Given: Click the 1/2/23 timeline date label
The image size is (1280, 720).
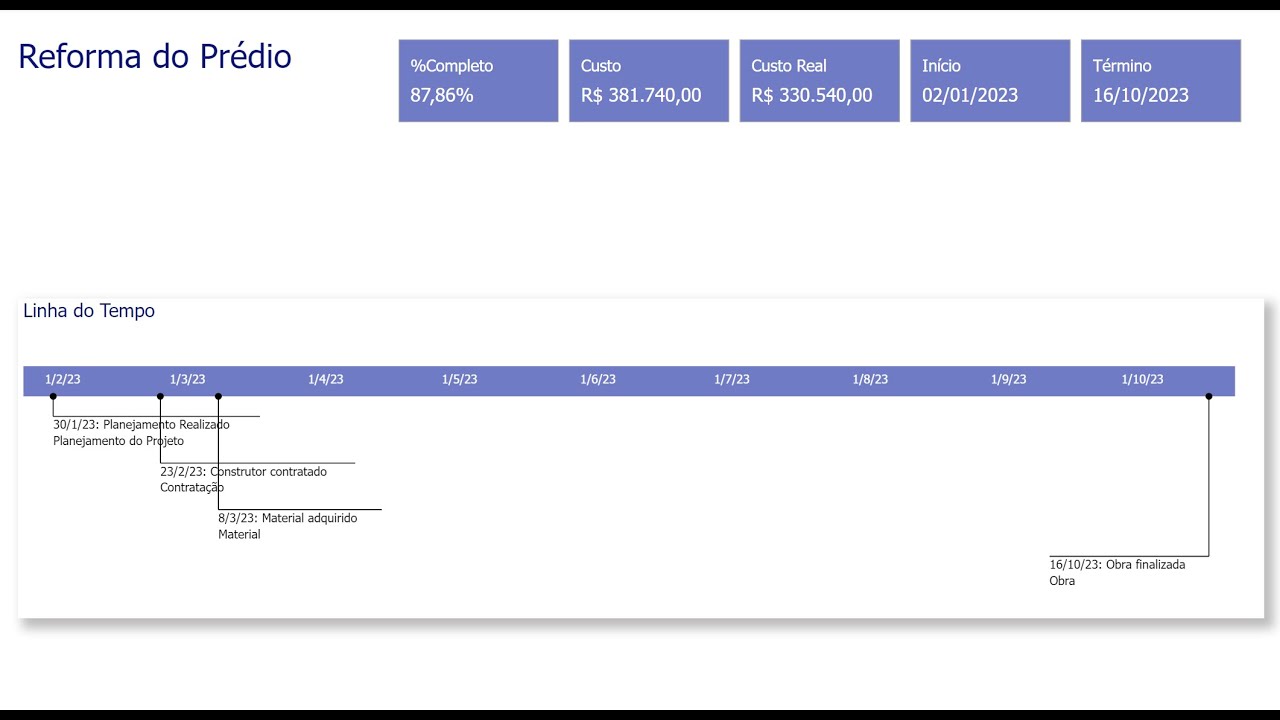Looking at the screenshot, I should tap(63, 380).
